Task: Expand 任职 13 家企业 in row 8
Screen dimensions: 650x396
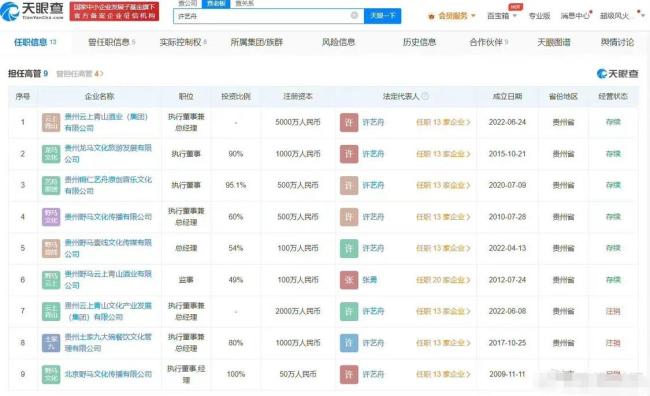Action: tap(443, 343)
